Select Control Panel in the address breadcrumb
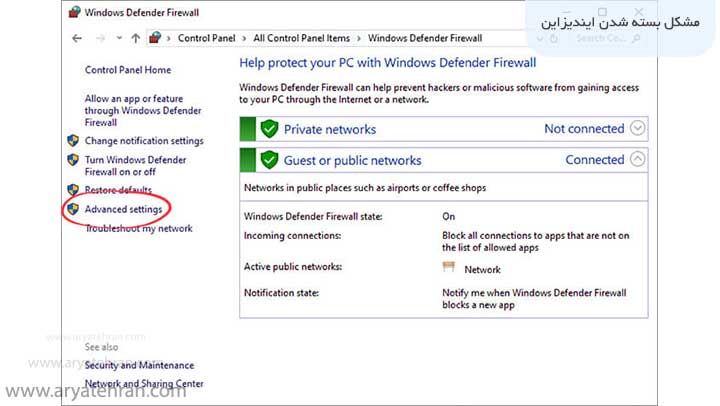Image resolution: width=720 pixels, height=406 pixels. (208, 38)
